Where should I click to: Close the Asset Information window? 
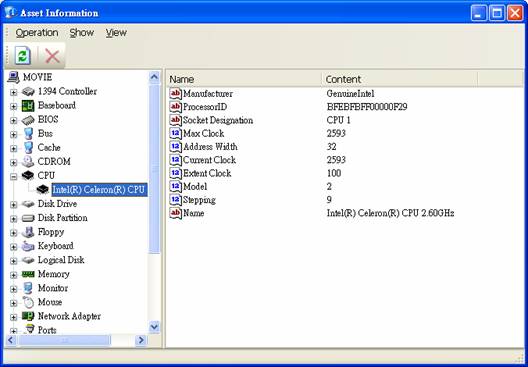point(515,13)
